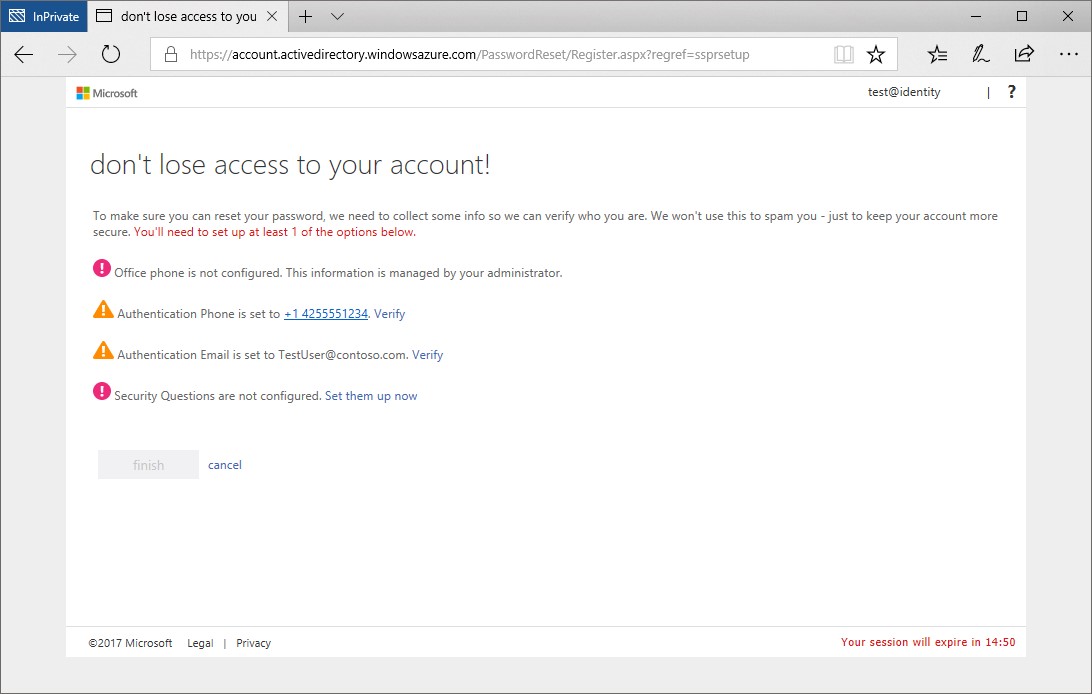The height and width of the screenshot is (694, 1092).
Task: Add page to favorites star
Action: [x=875, y=54]
